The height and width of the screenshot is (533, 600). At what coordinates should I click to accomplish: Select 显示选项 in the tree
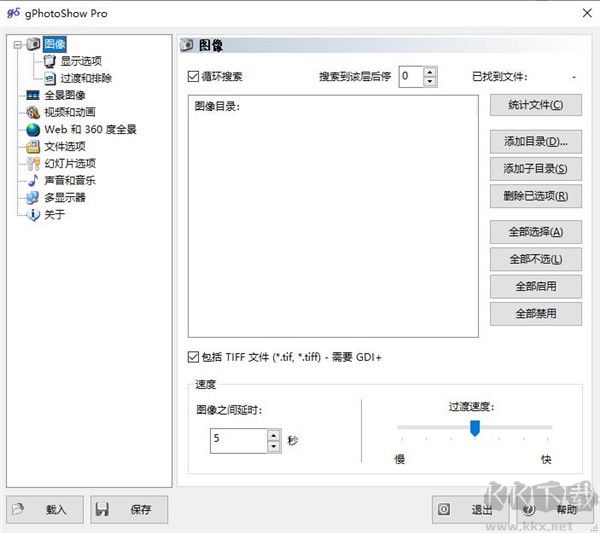click(x=80, y=61)
